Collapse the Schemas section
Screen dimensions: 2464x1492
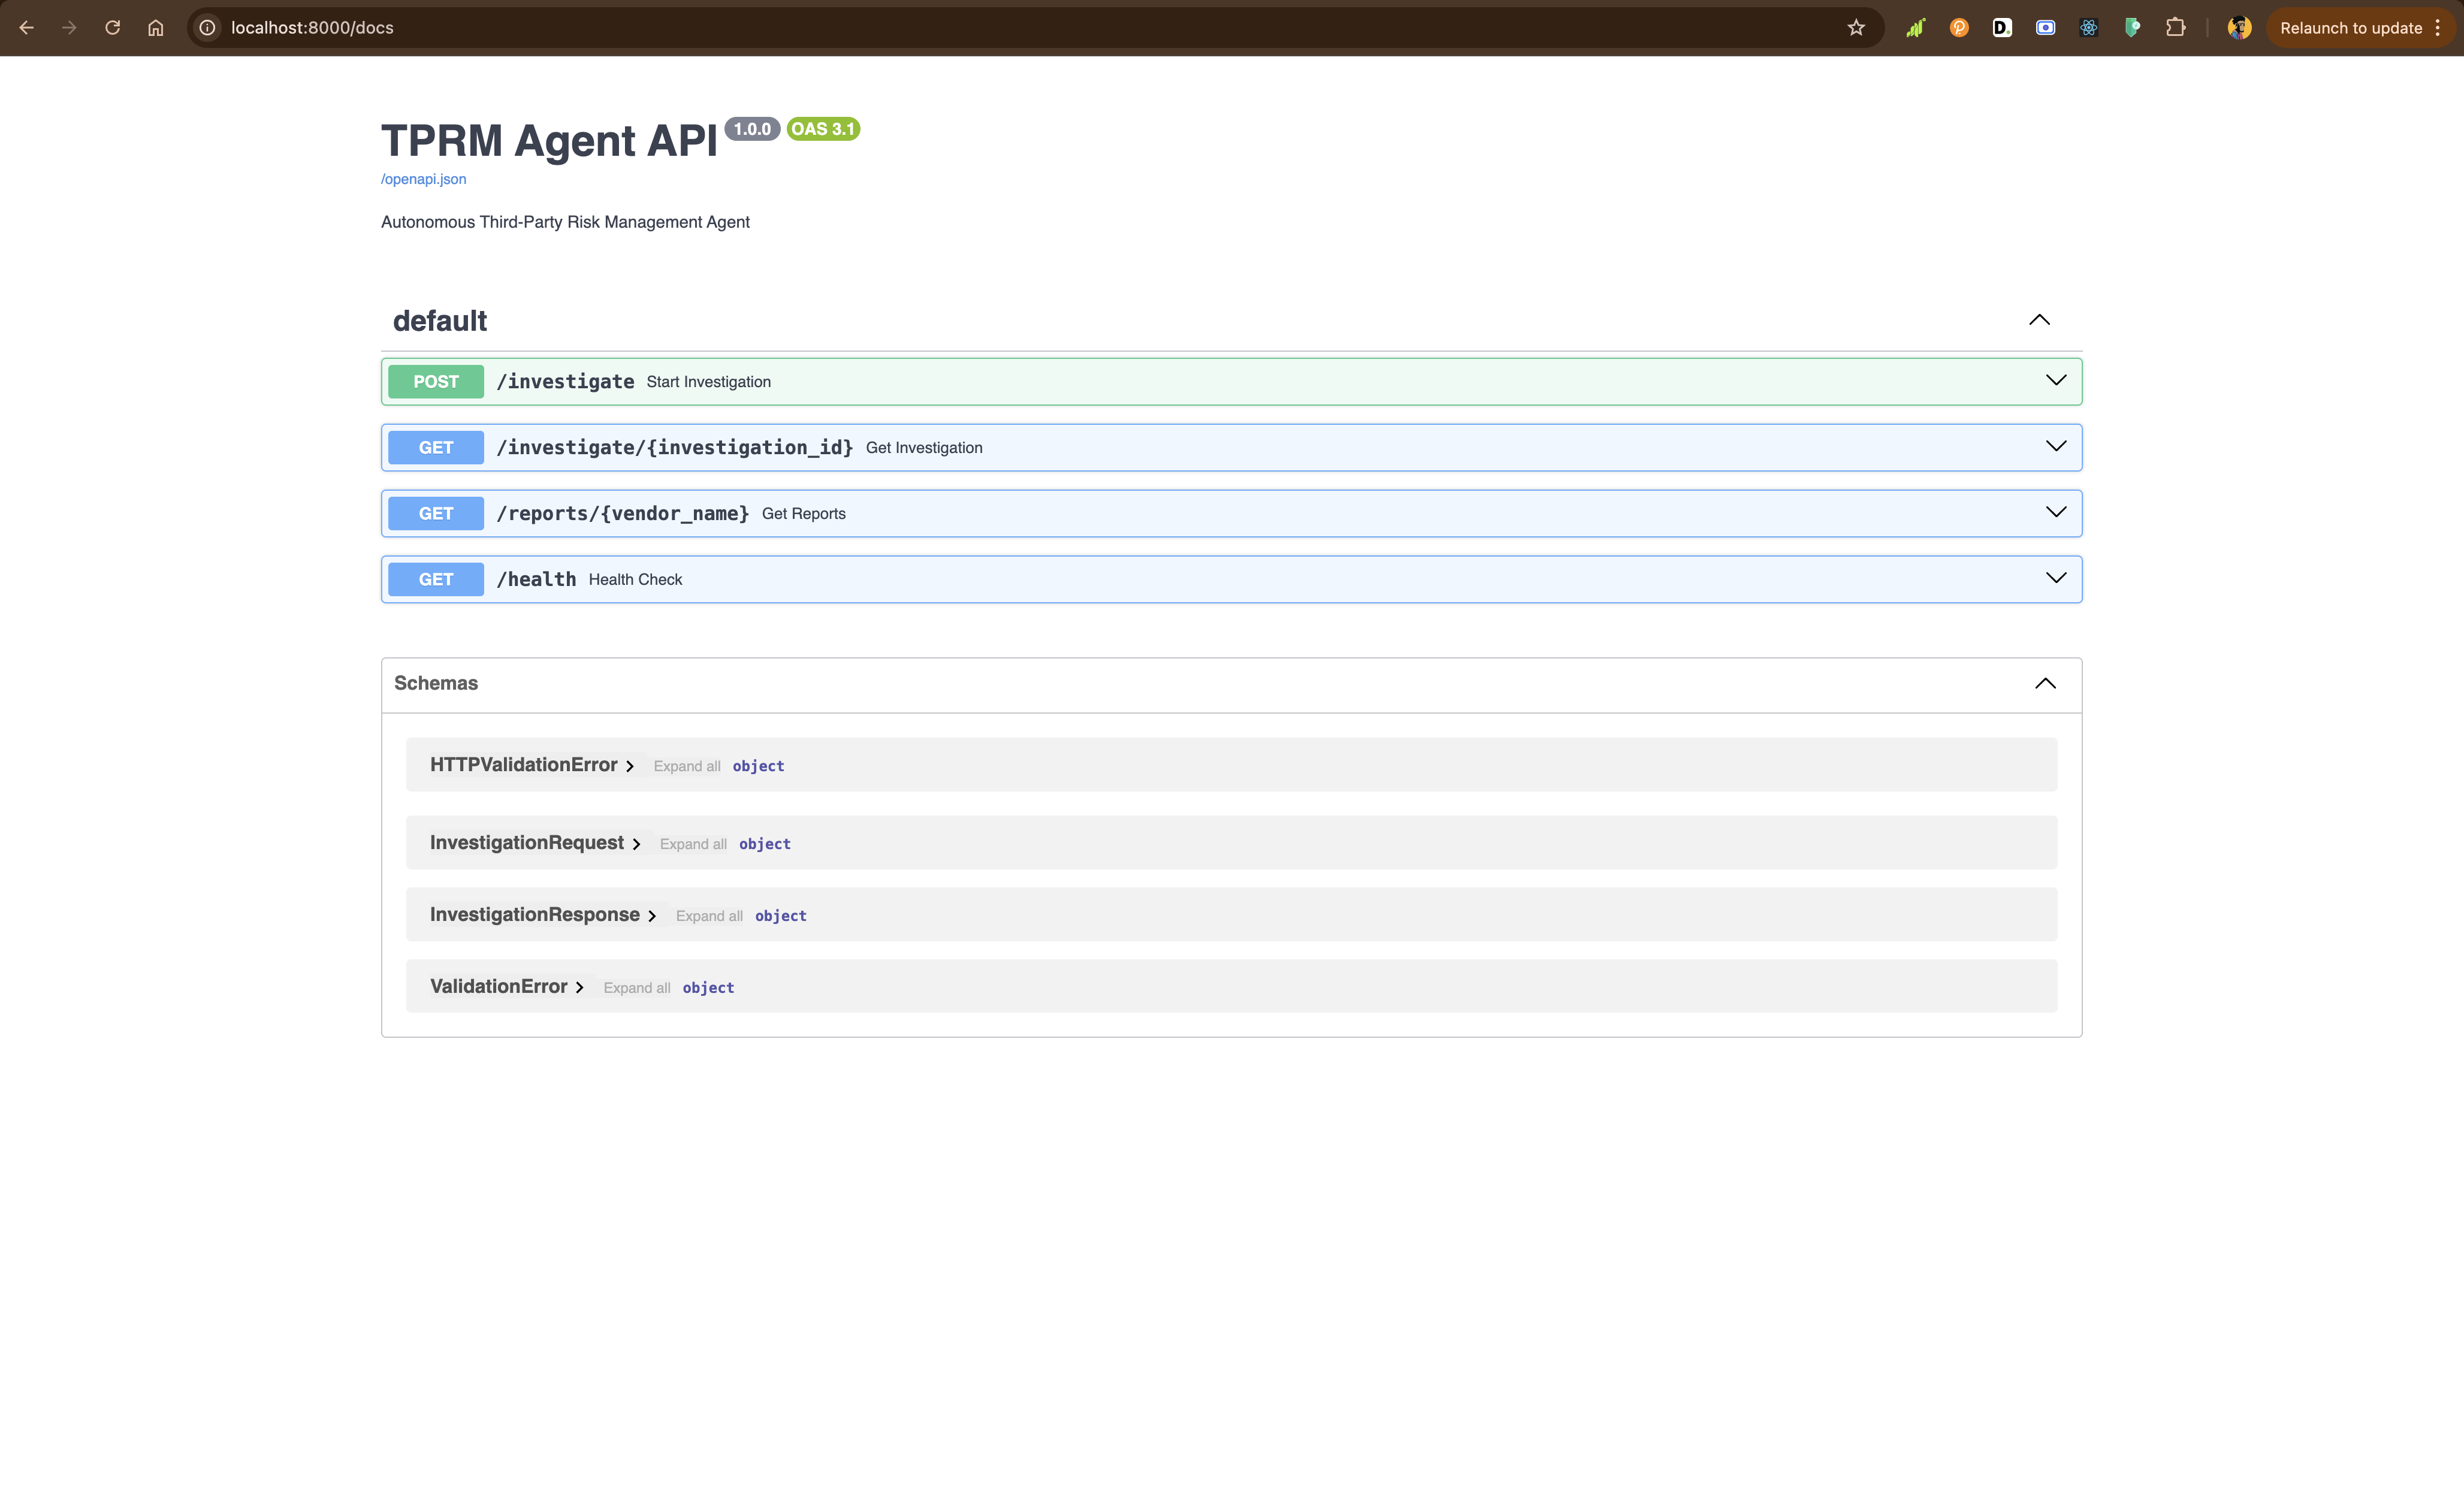(x=2044, y=684)
